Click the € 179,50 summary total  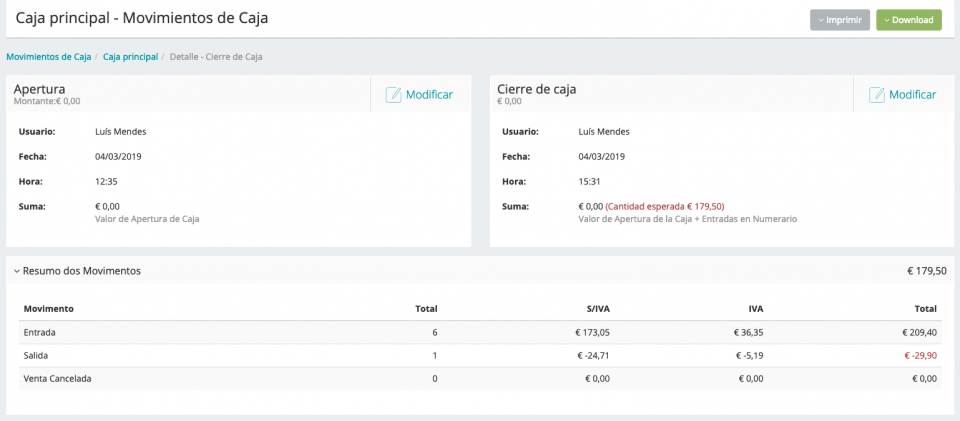[x=925, y=271]
